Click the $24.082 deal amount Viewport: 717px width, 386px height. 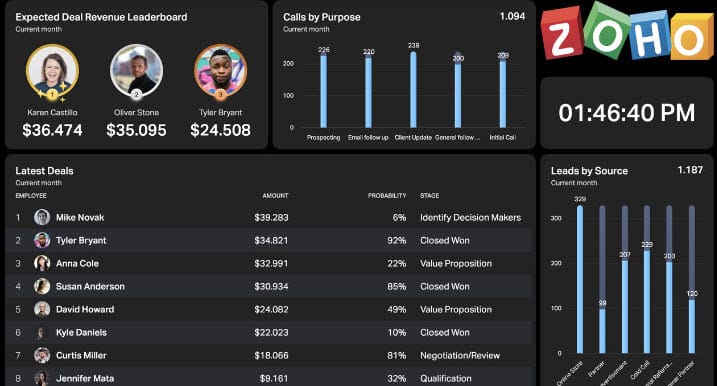(271, 309)
